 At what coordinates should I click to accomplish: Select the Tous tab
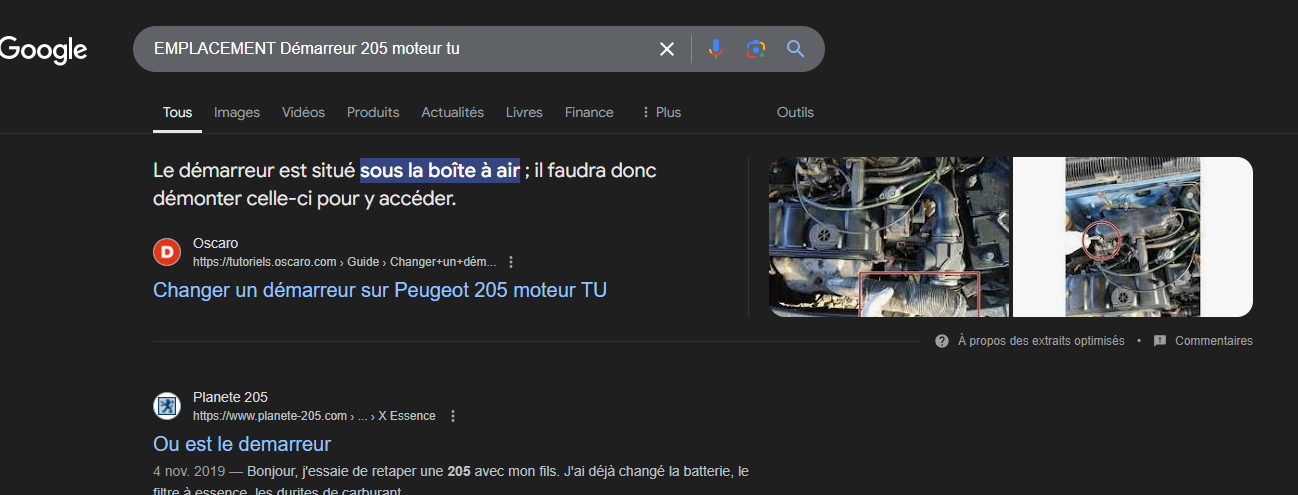[x=178, y=112]
